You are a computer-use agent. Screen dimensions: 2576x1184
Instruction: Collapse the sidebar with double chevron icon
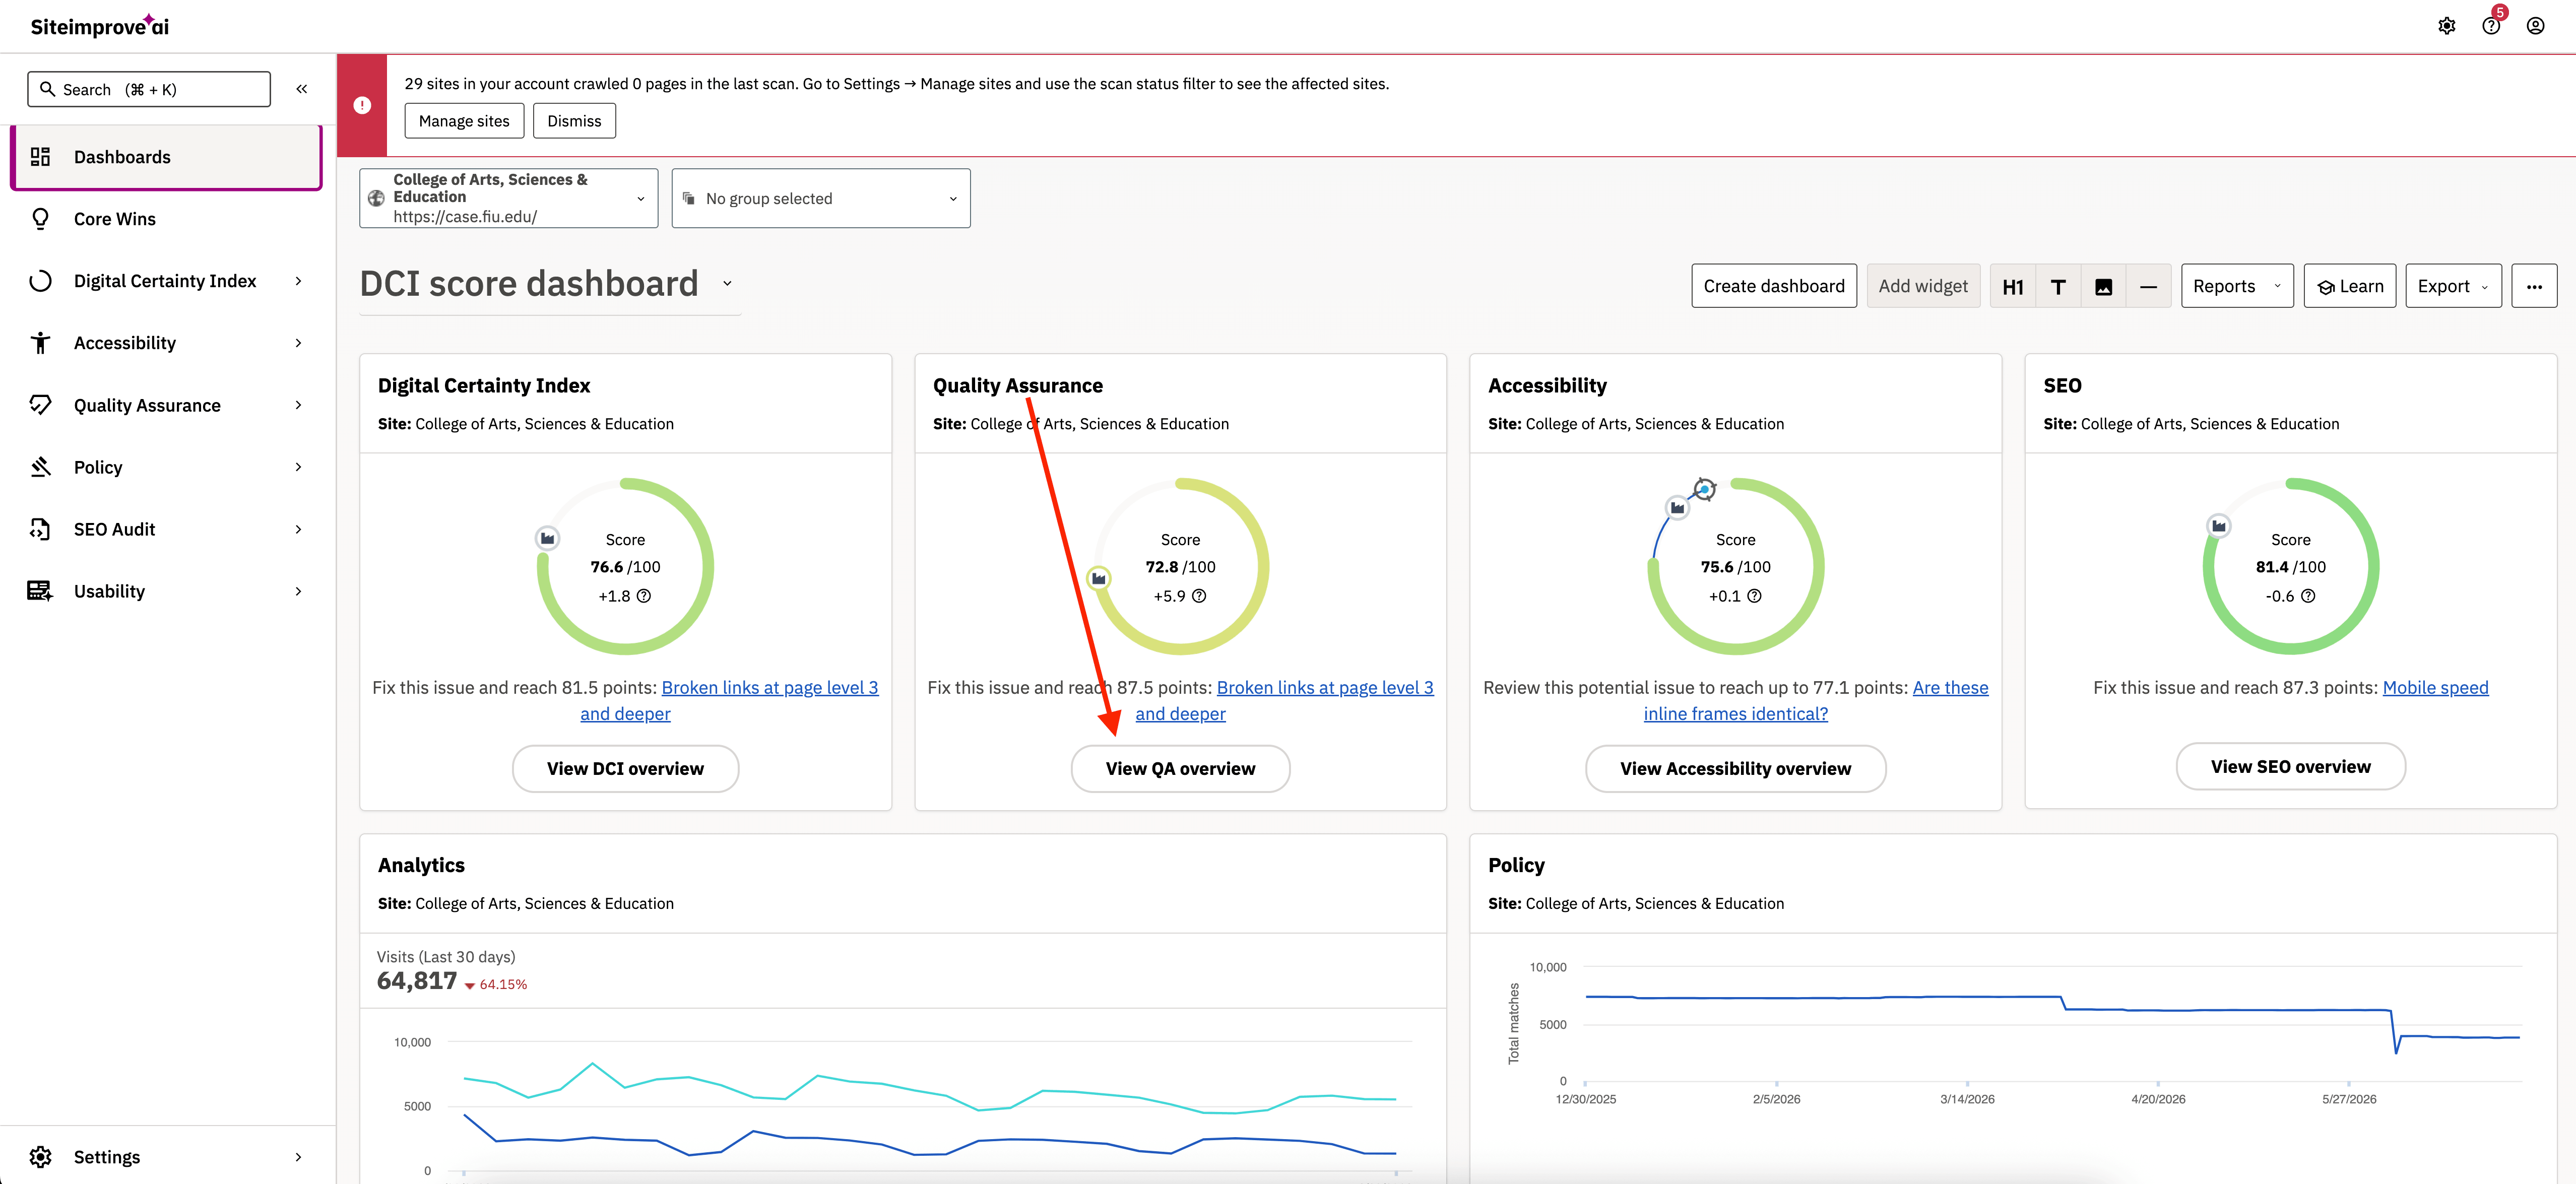(x=301, y=89)
